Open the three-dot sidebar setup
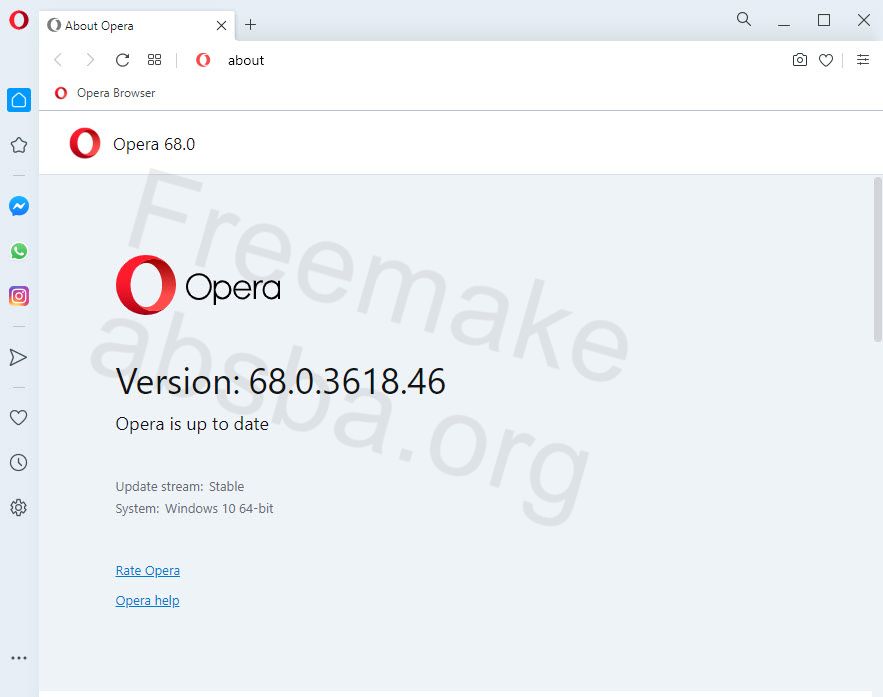Image resolution: width=883 pixels, height=697 pixels. (19, 658)
